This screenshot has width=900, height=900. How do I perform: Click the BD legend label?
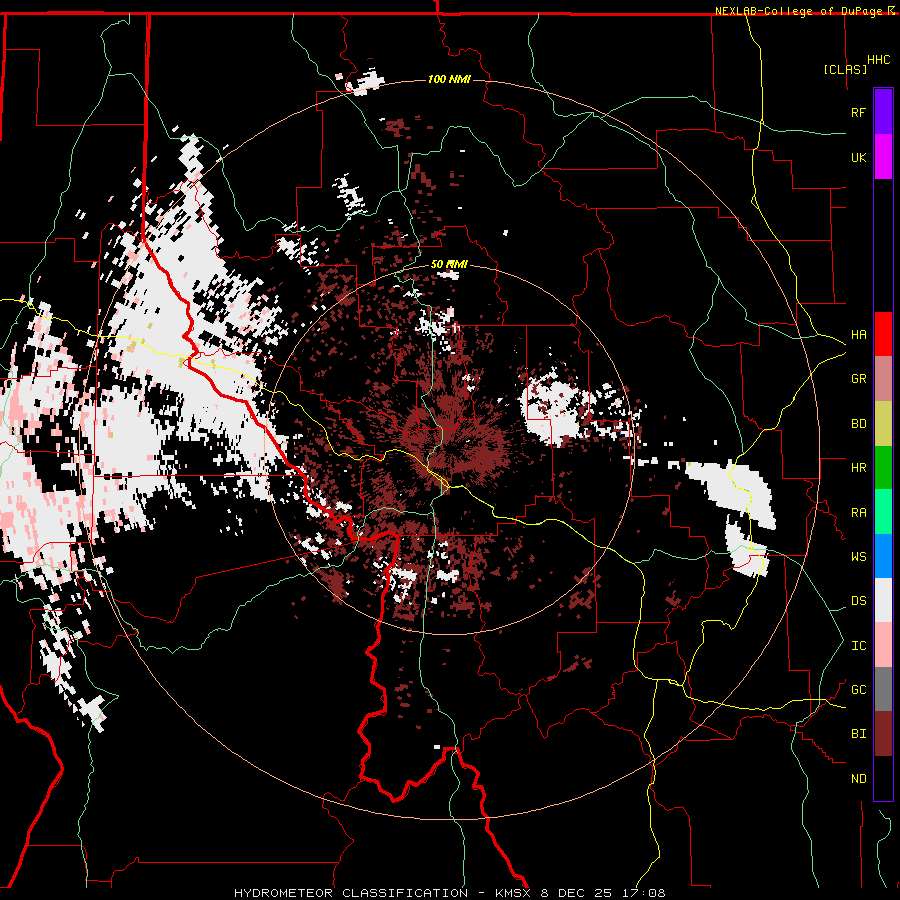point(859,424)
